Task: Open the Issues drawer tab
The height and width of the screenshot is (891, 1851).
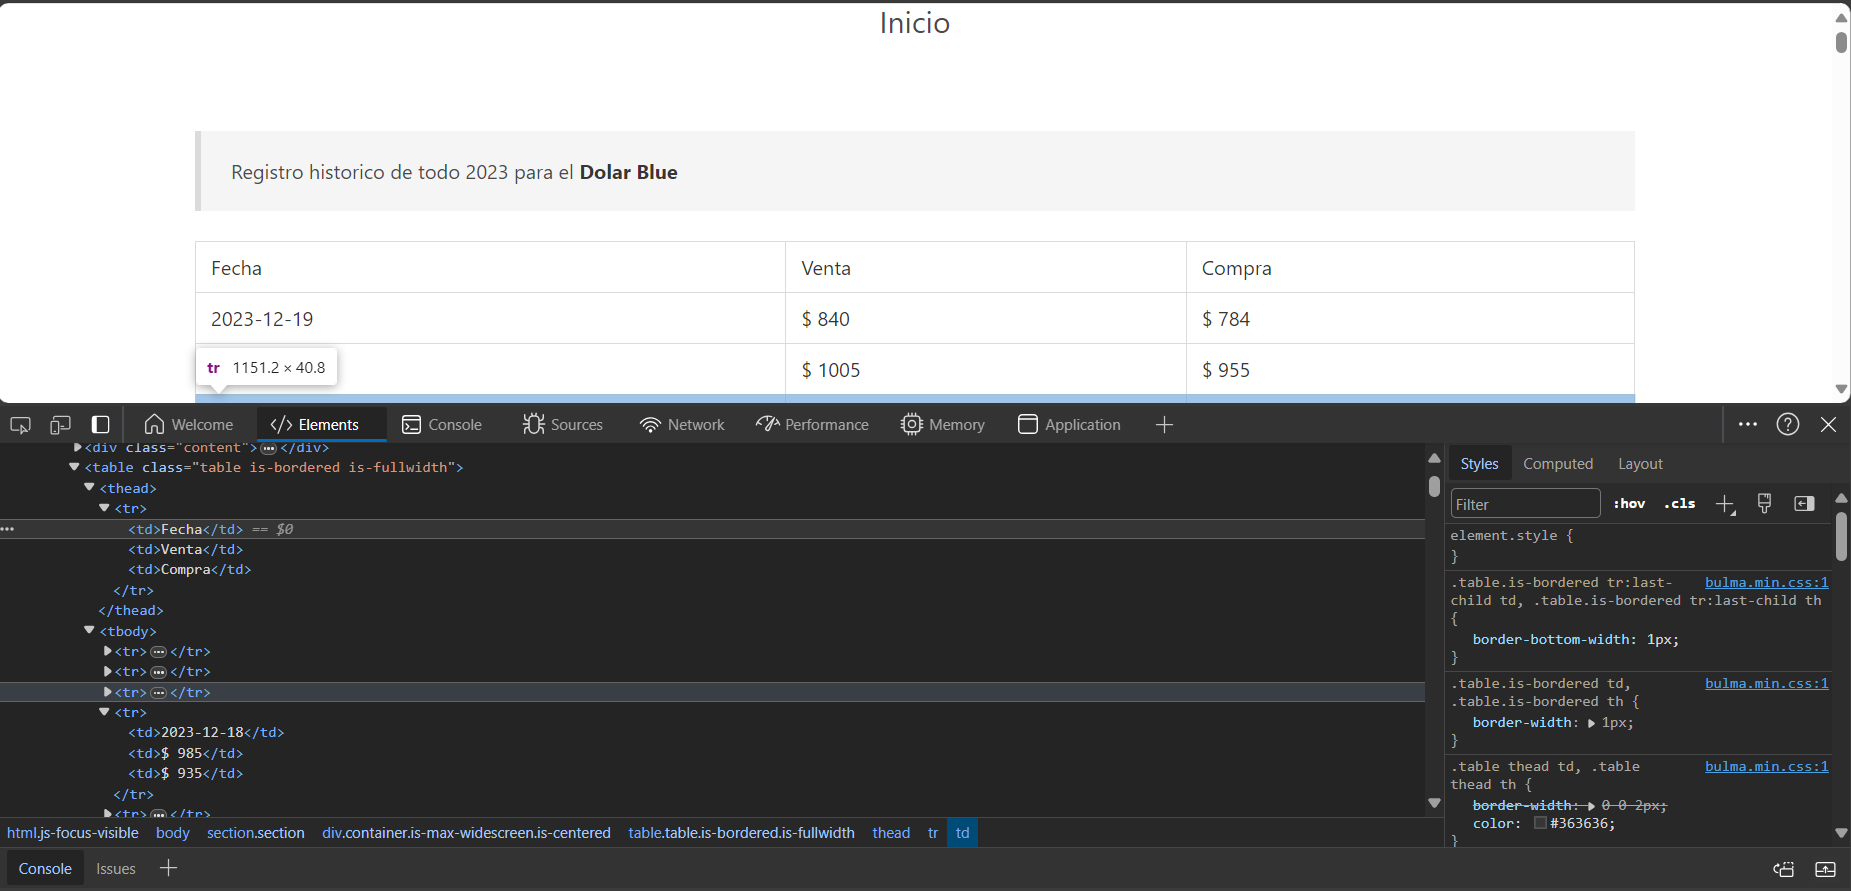Action: point(115,869)
